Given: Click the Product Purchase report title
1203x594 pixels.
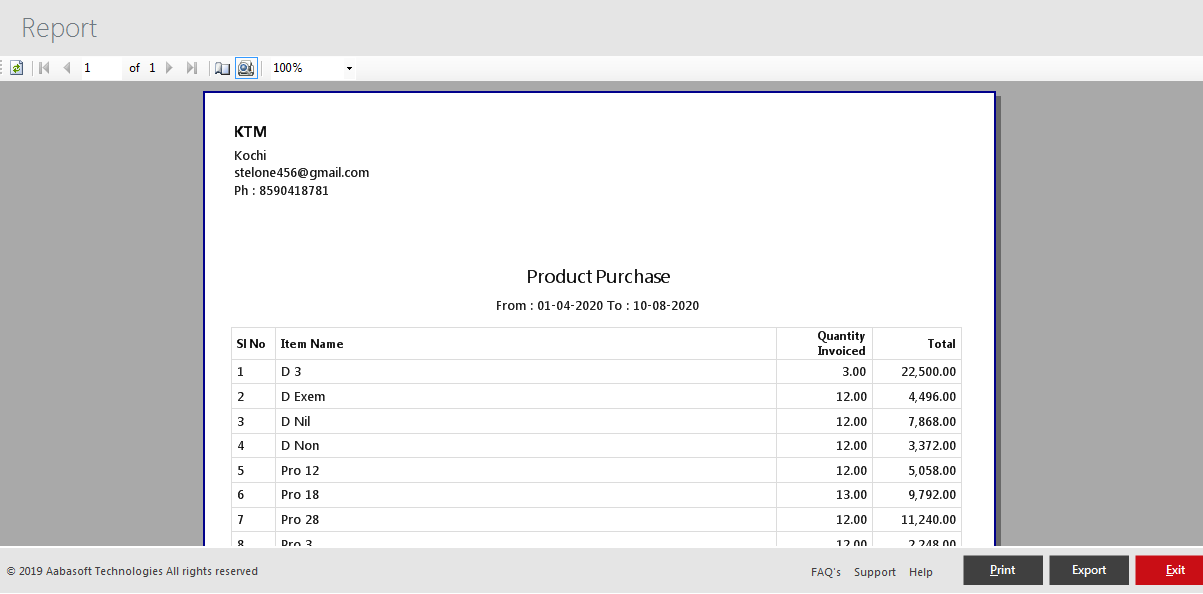Looking at the screenshot, I should pos(598,277).
